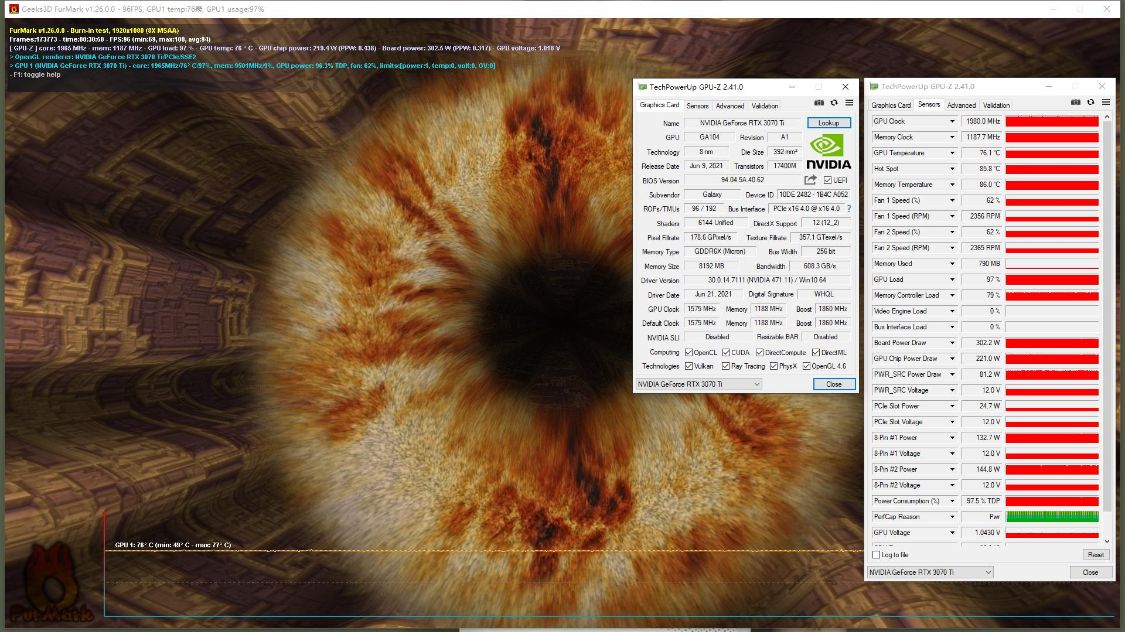Open the hamburger menu in GPU-Z Graphics Card window
The image size is (1125, 632).
(x=849, y=103)
